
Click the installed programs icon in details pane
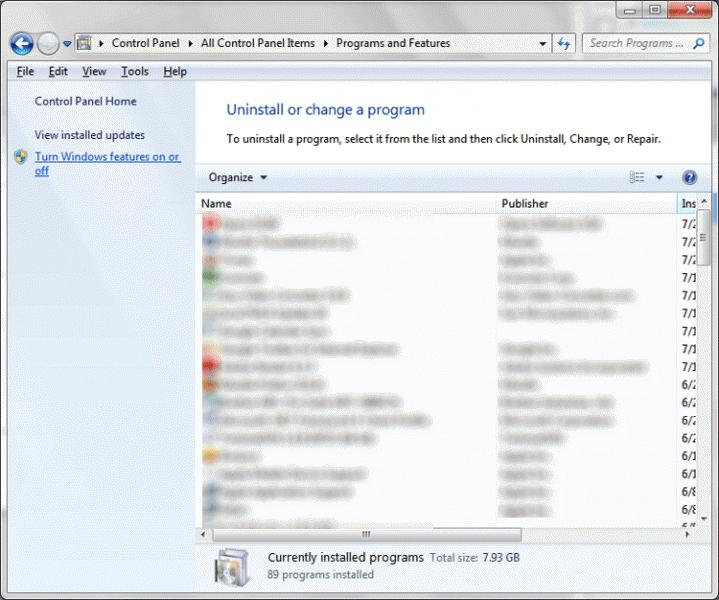pyautogui.click(x=232, y=566)
